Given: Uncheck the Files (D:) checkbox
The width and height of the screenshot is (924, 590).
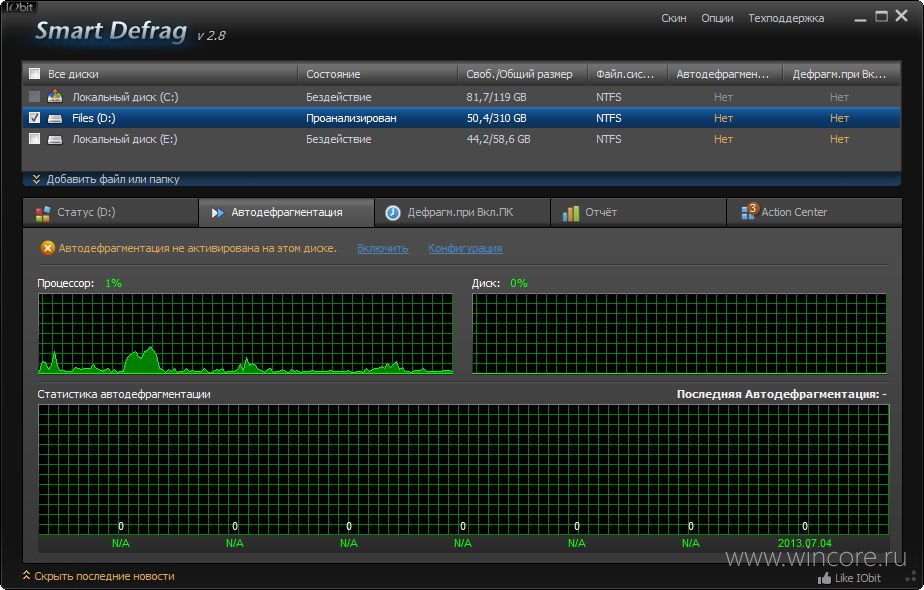Looking at the screenshot, I should coord(35,118).
